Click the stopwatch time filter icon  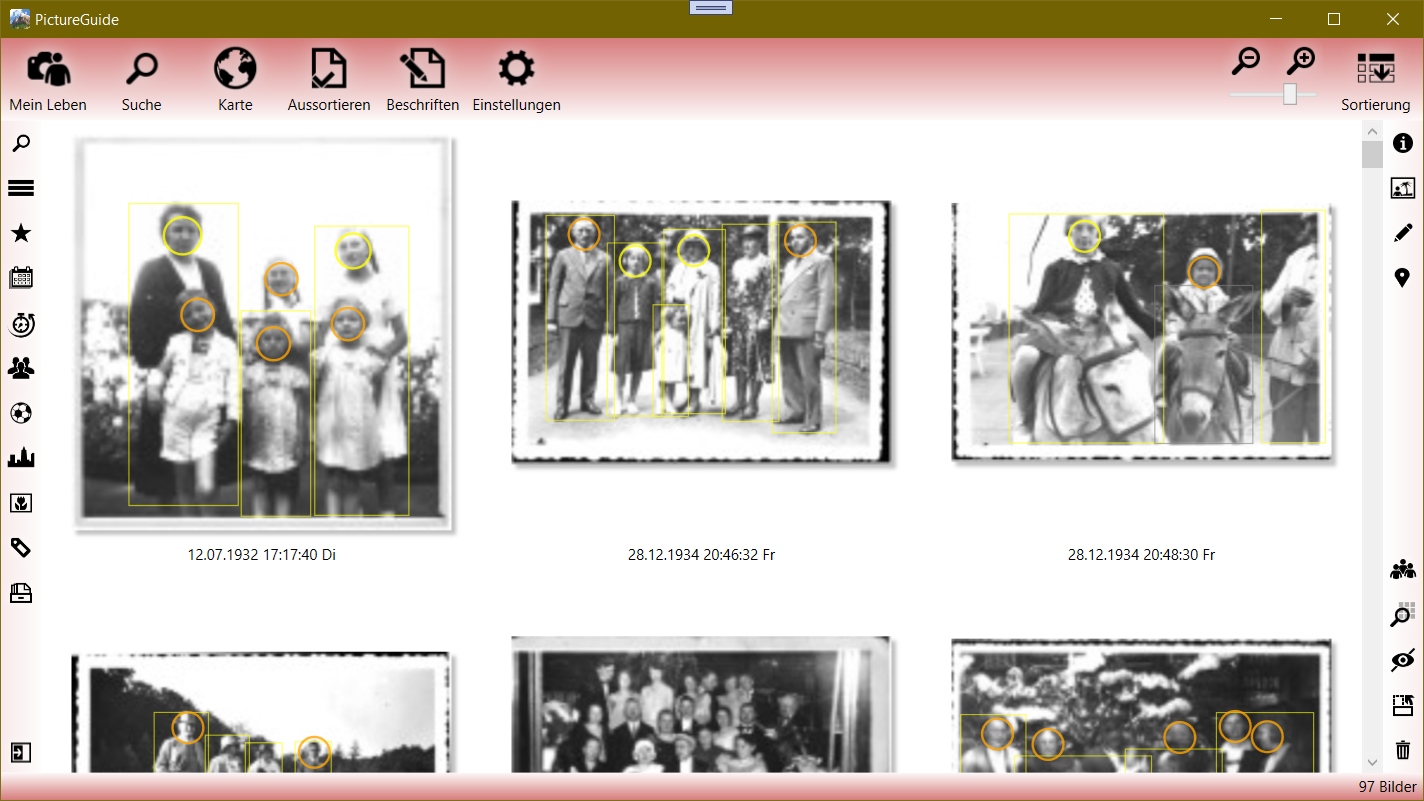pyautogui.click(x=21, y=323)
